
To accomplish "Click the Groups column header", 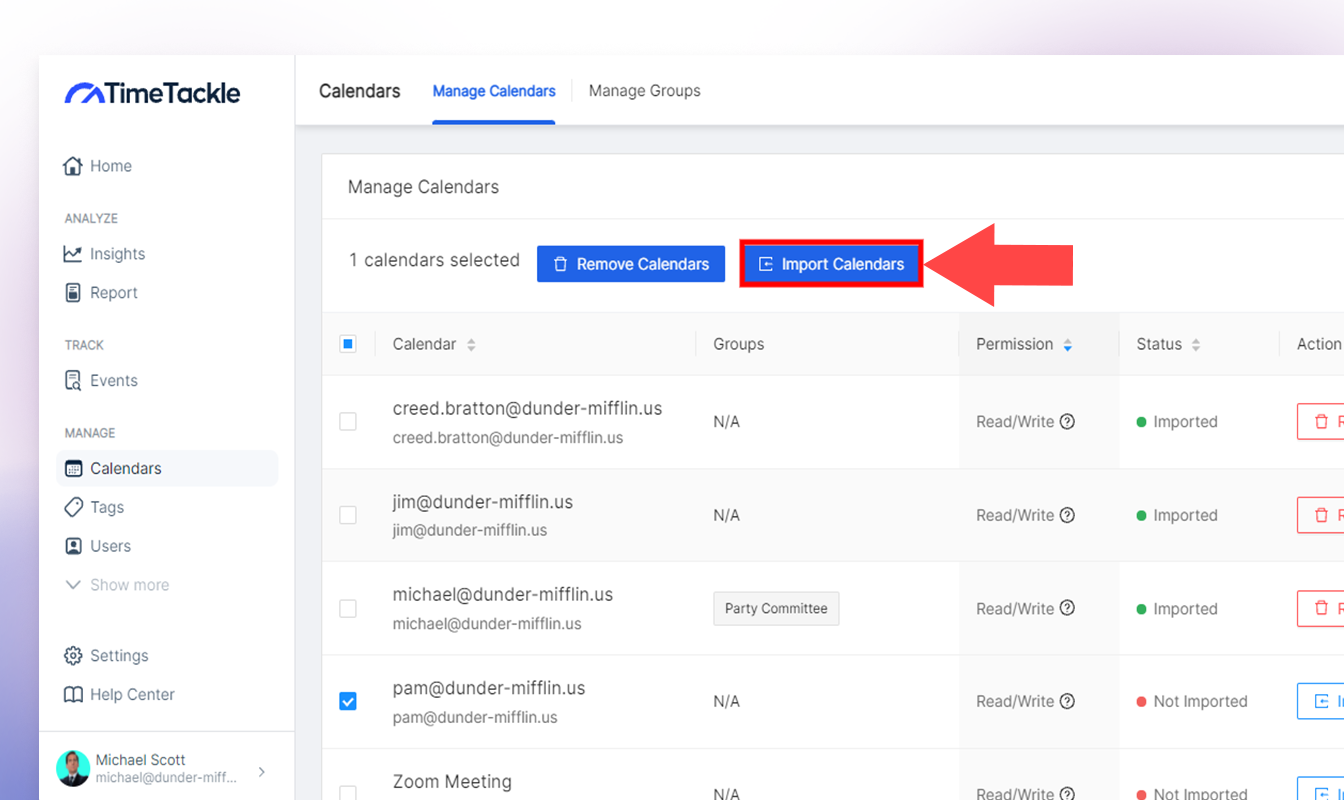I will tap(739, 344).
